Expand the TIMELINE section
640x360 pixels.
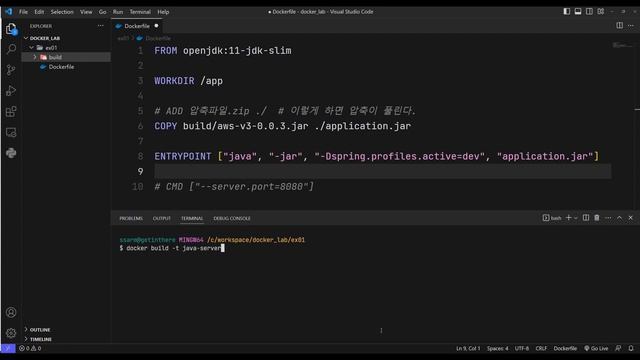pyautogui.click(x=26, y=339)
